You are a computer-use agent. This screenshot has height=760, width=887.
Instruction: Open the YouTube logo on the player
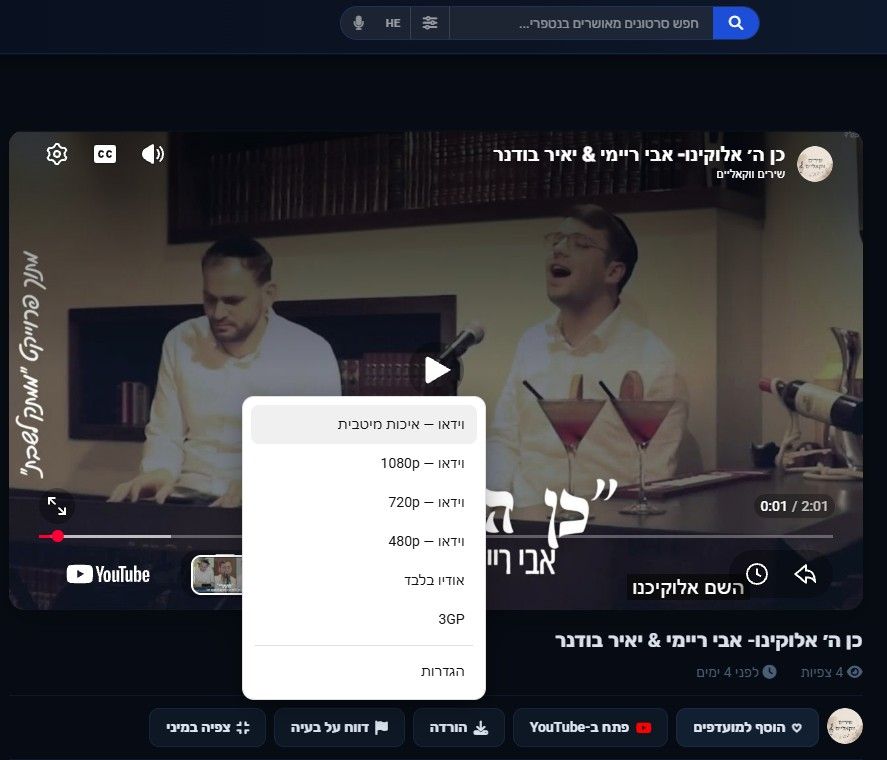point(108,574)
